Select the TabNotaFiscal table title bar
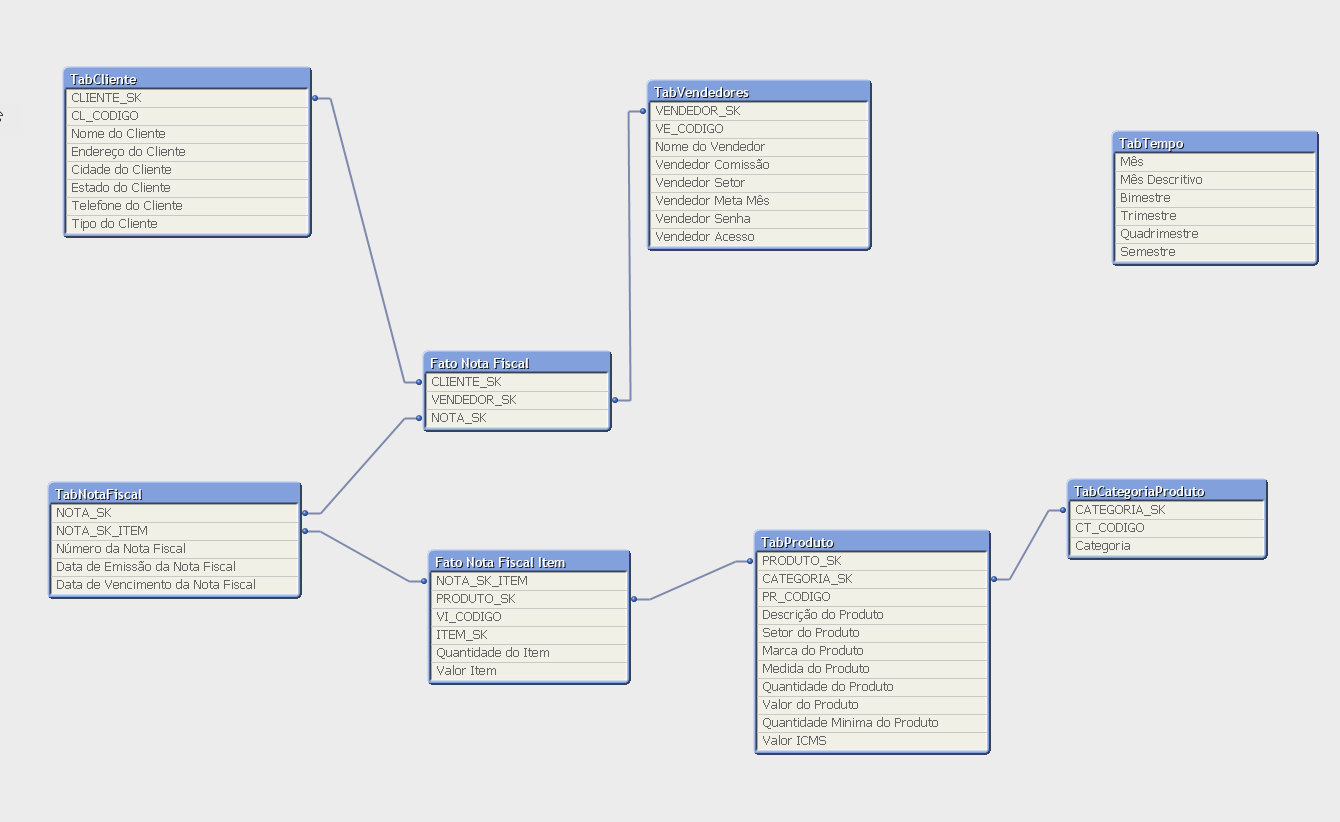Screen dimensions: 1340x822 [x=175, y=494]
